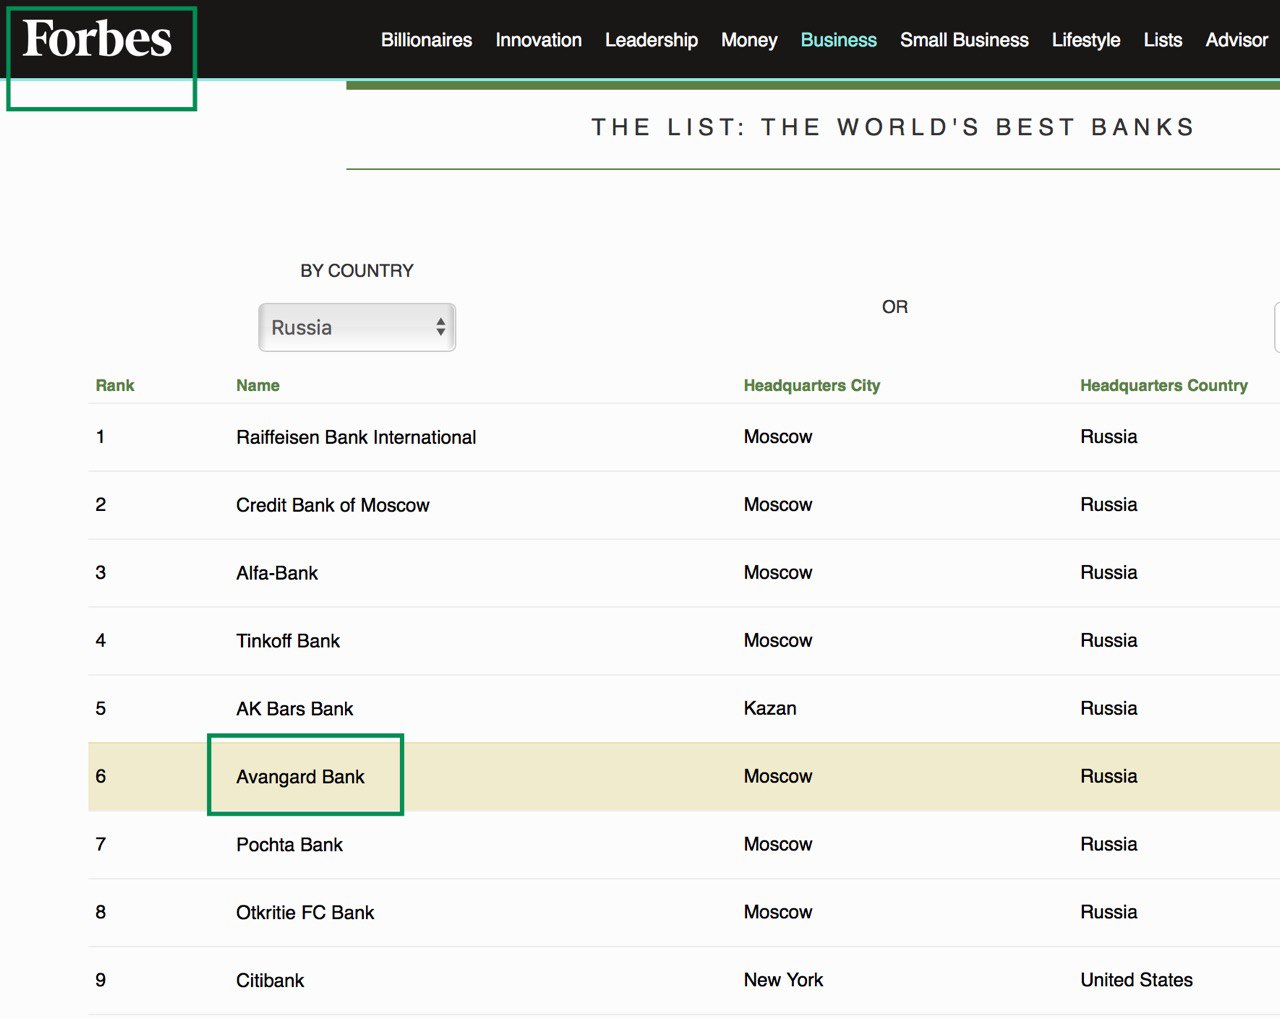This screenshot has height=1019, width=1280.
Task: Select Raiffeisen Bank International row name
Action: [356, 437]
